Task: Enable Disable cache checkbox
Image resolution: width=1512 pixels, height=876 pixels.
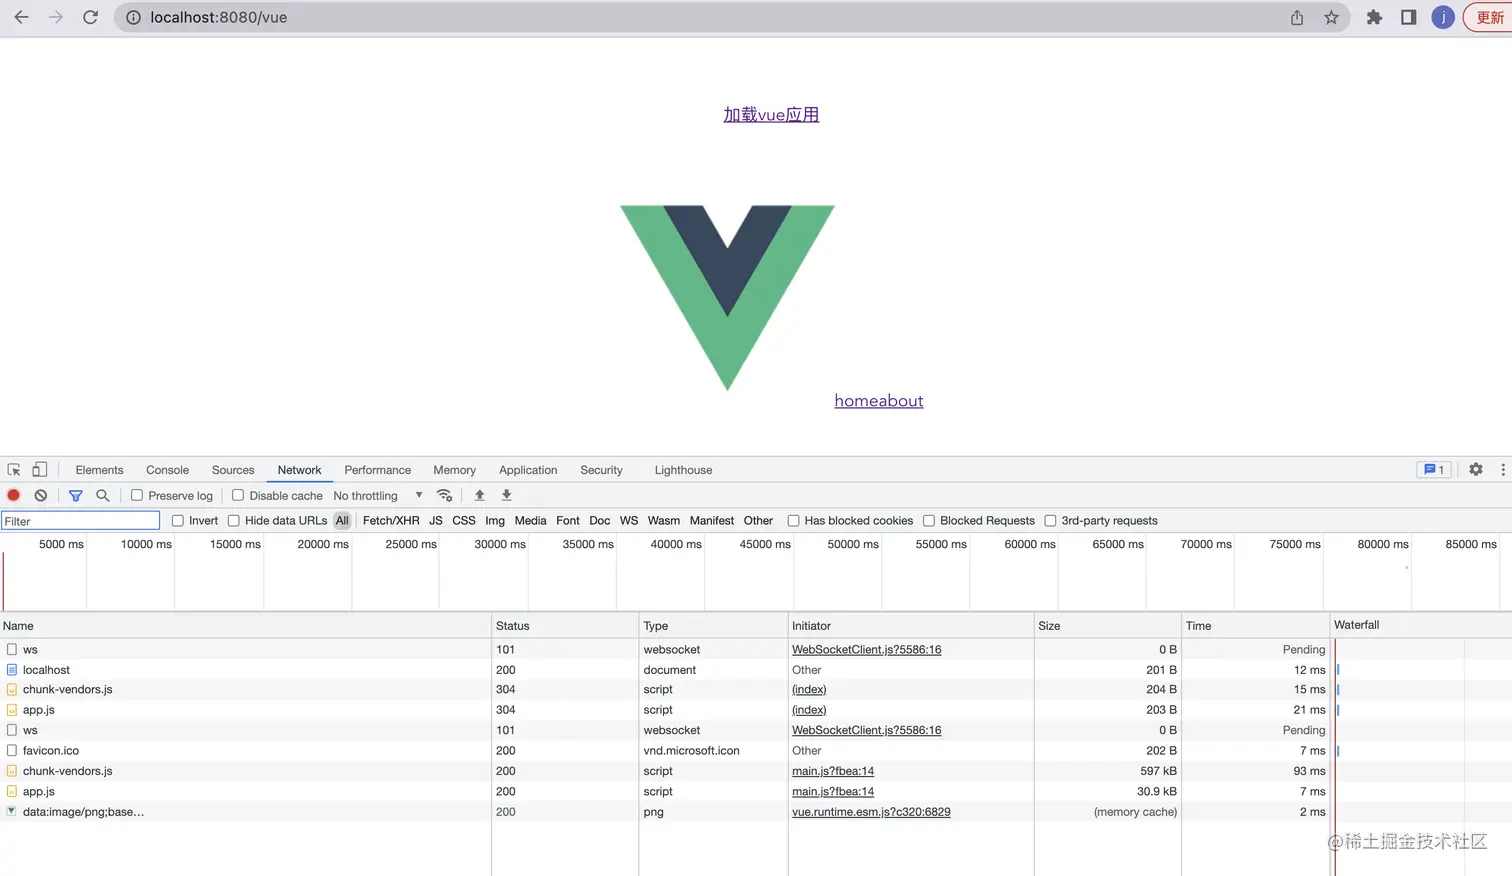Action: (x=238, y=495)
